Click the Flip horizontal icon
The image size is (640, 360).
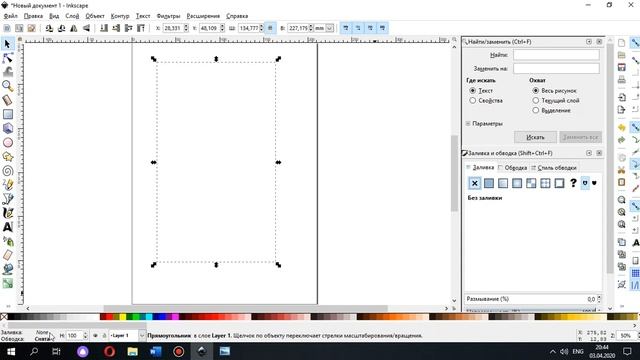74,28
